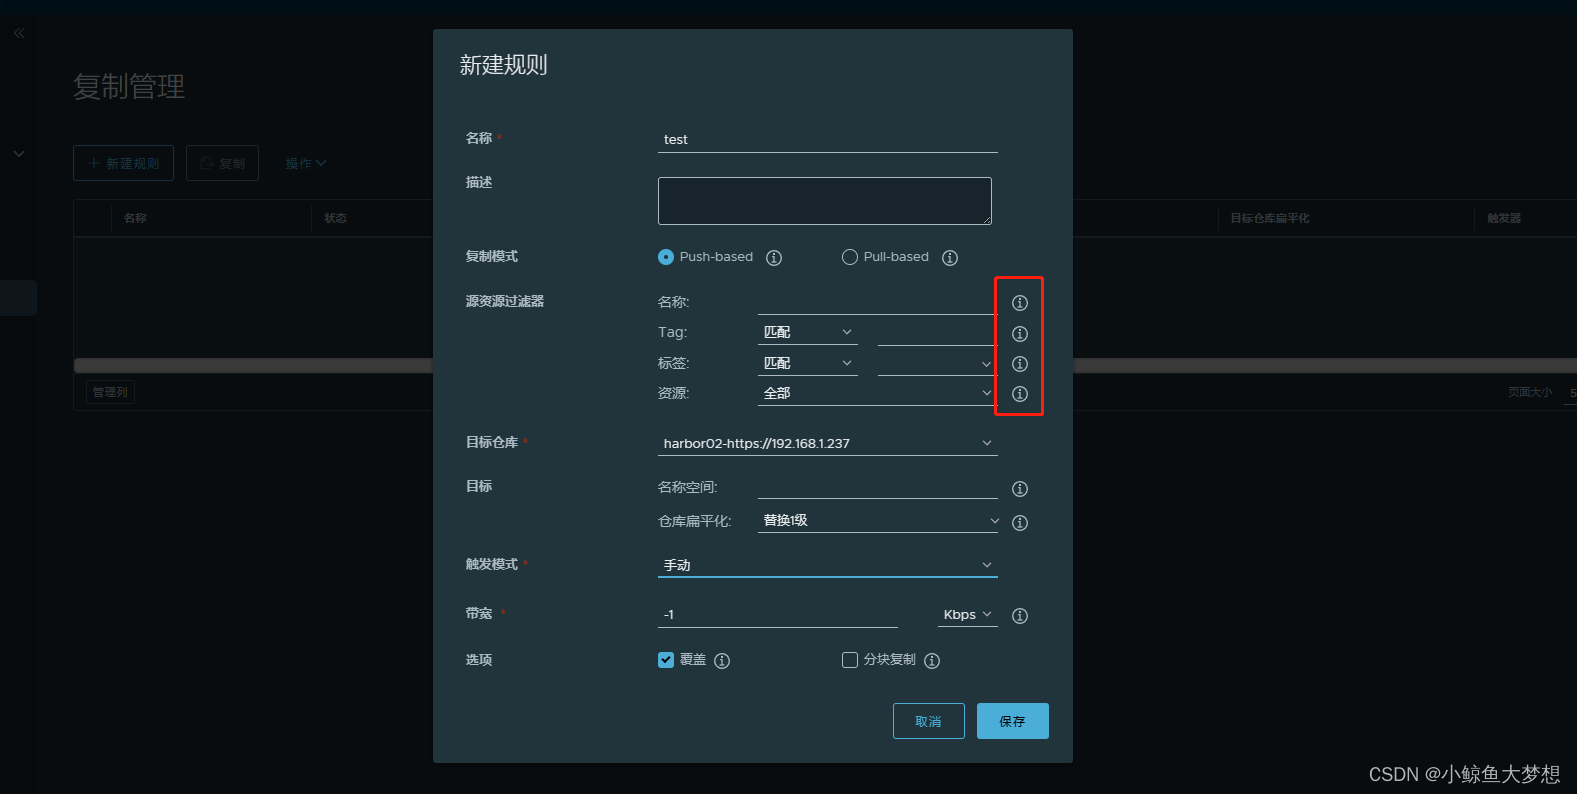Open Tag 匹配 dropdown

(808, 333)
